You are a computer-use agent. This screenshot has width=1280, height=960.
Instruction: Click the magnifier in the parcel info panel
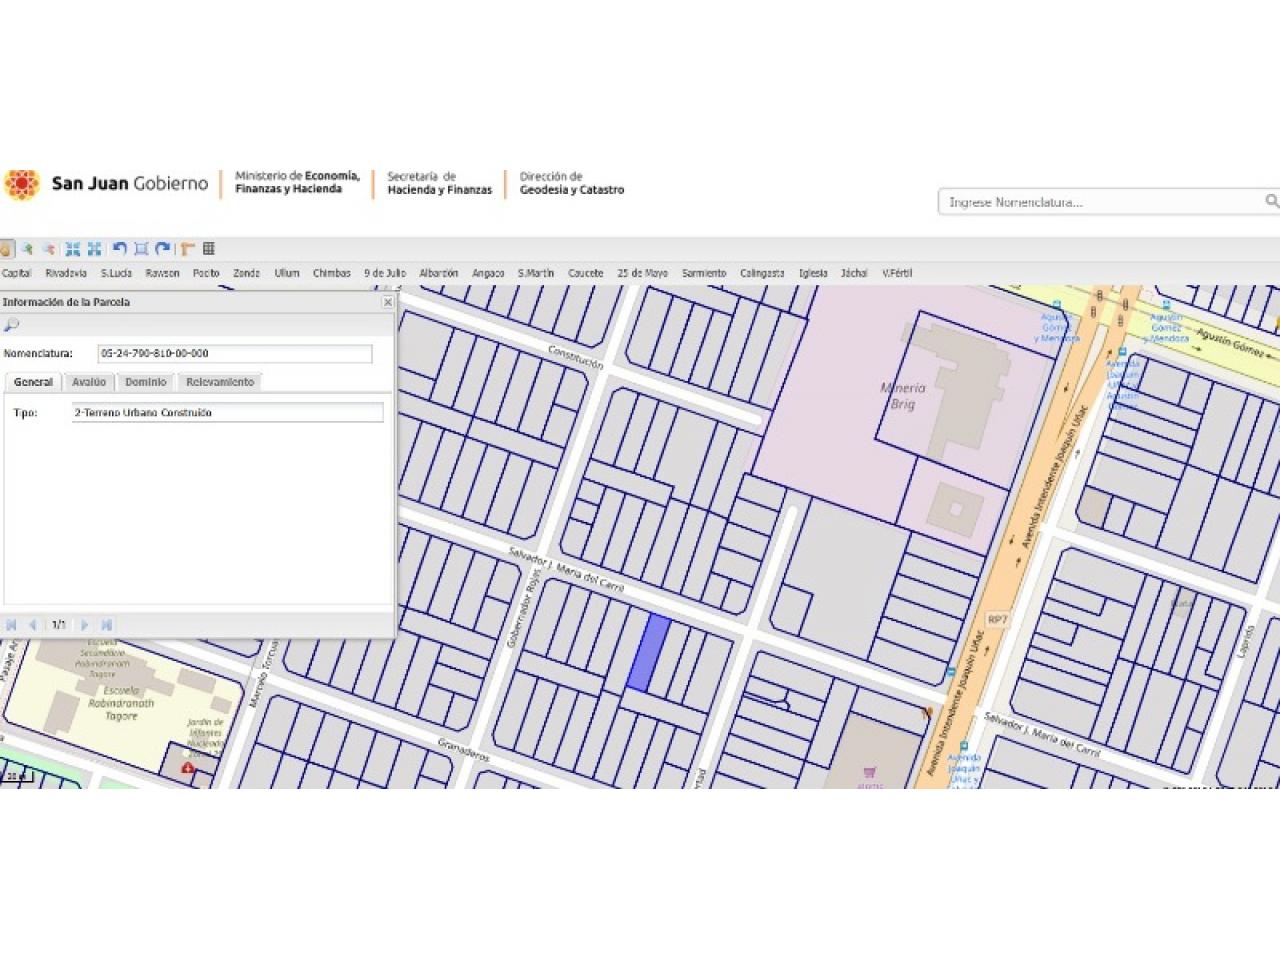pyautogui.click(x=11, y=325)
